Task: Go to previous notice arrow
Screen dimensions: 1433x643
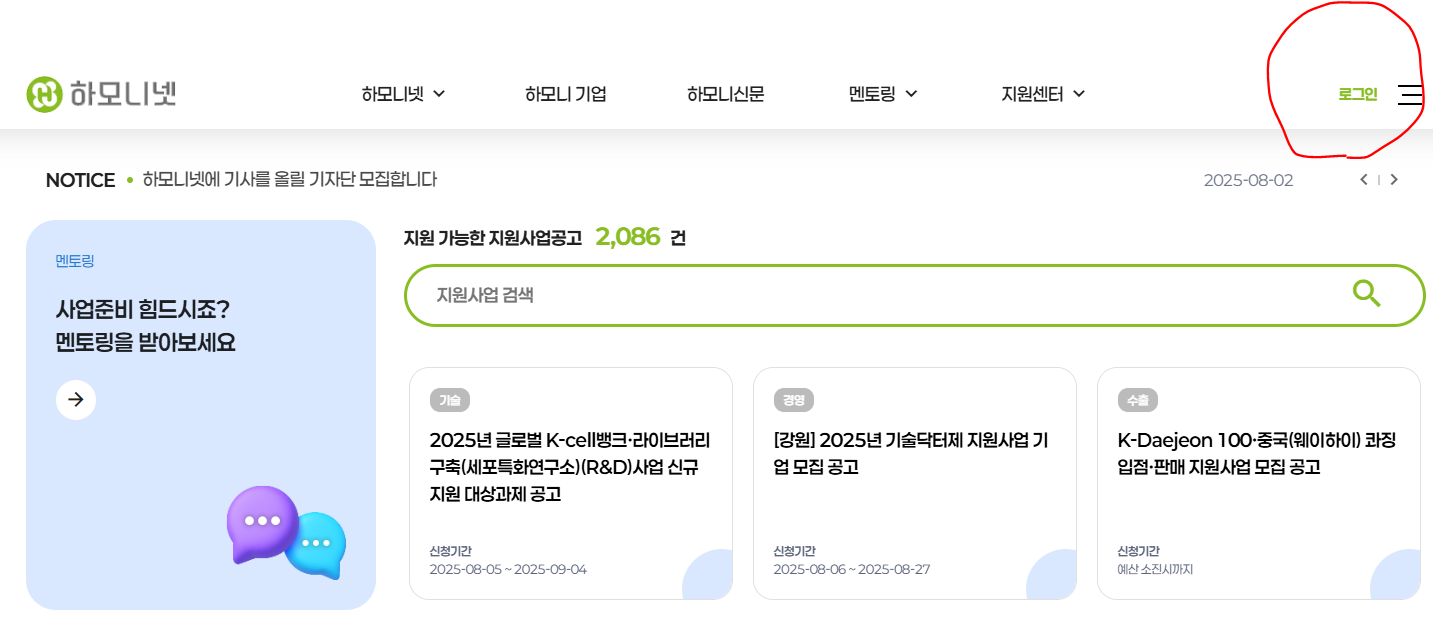Action: click(1363, 180)
